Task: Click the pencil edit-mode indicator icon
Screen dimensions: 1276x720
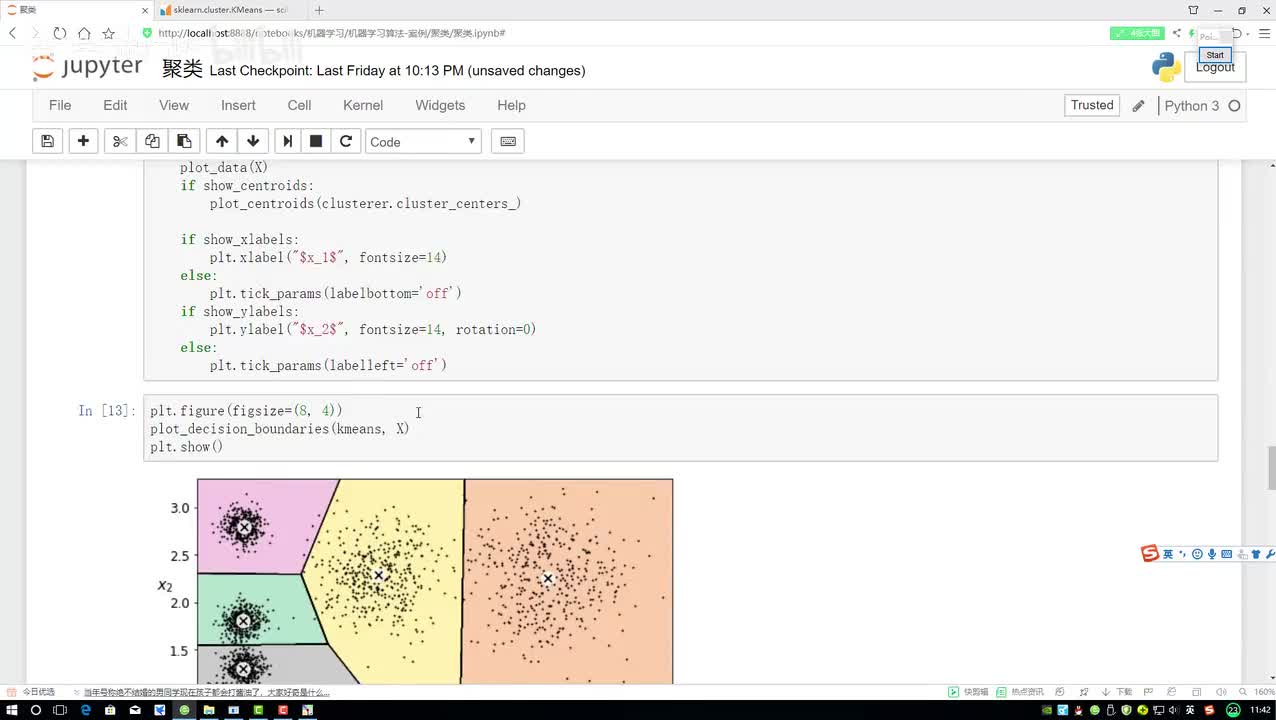Action: pos(1138,106)
